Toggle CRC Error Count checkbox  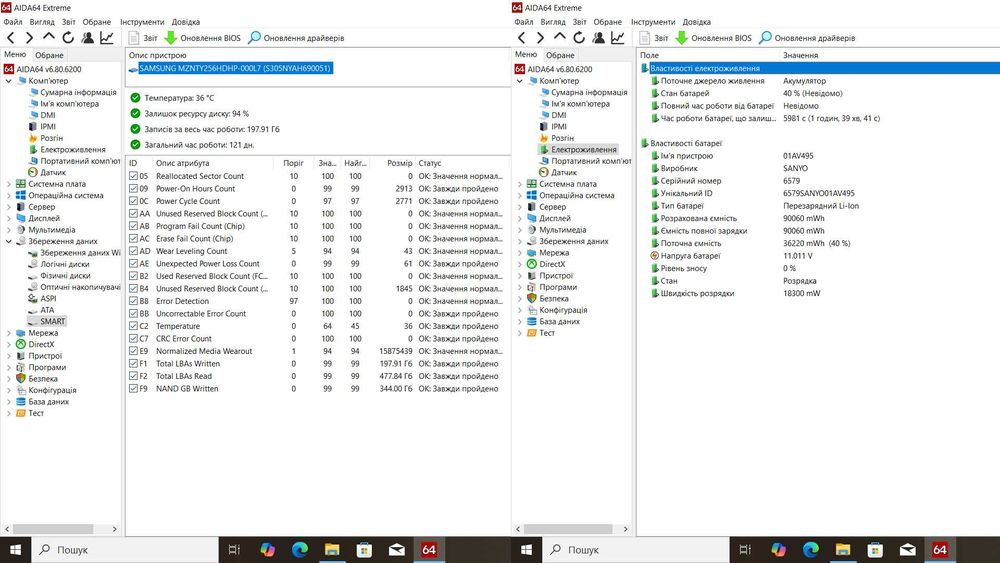click(x=133, y=339)
